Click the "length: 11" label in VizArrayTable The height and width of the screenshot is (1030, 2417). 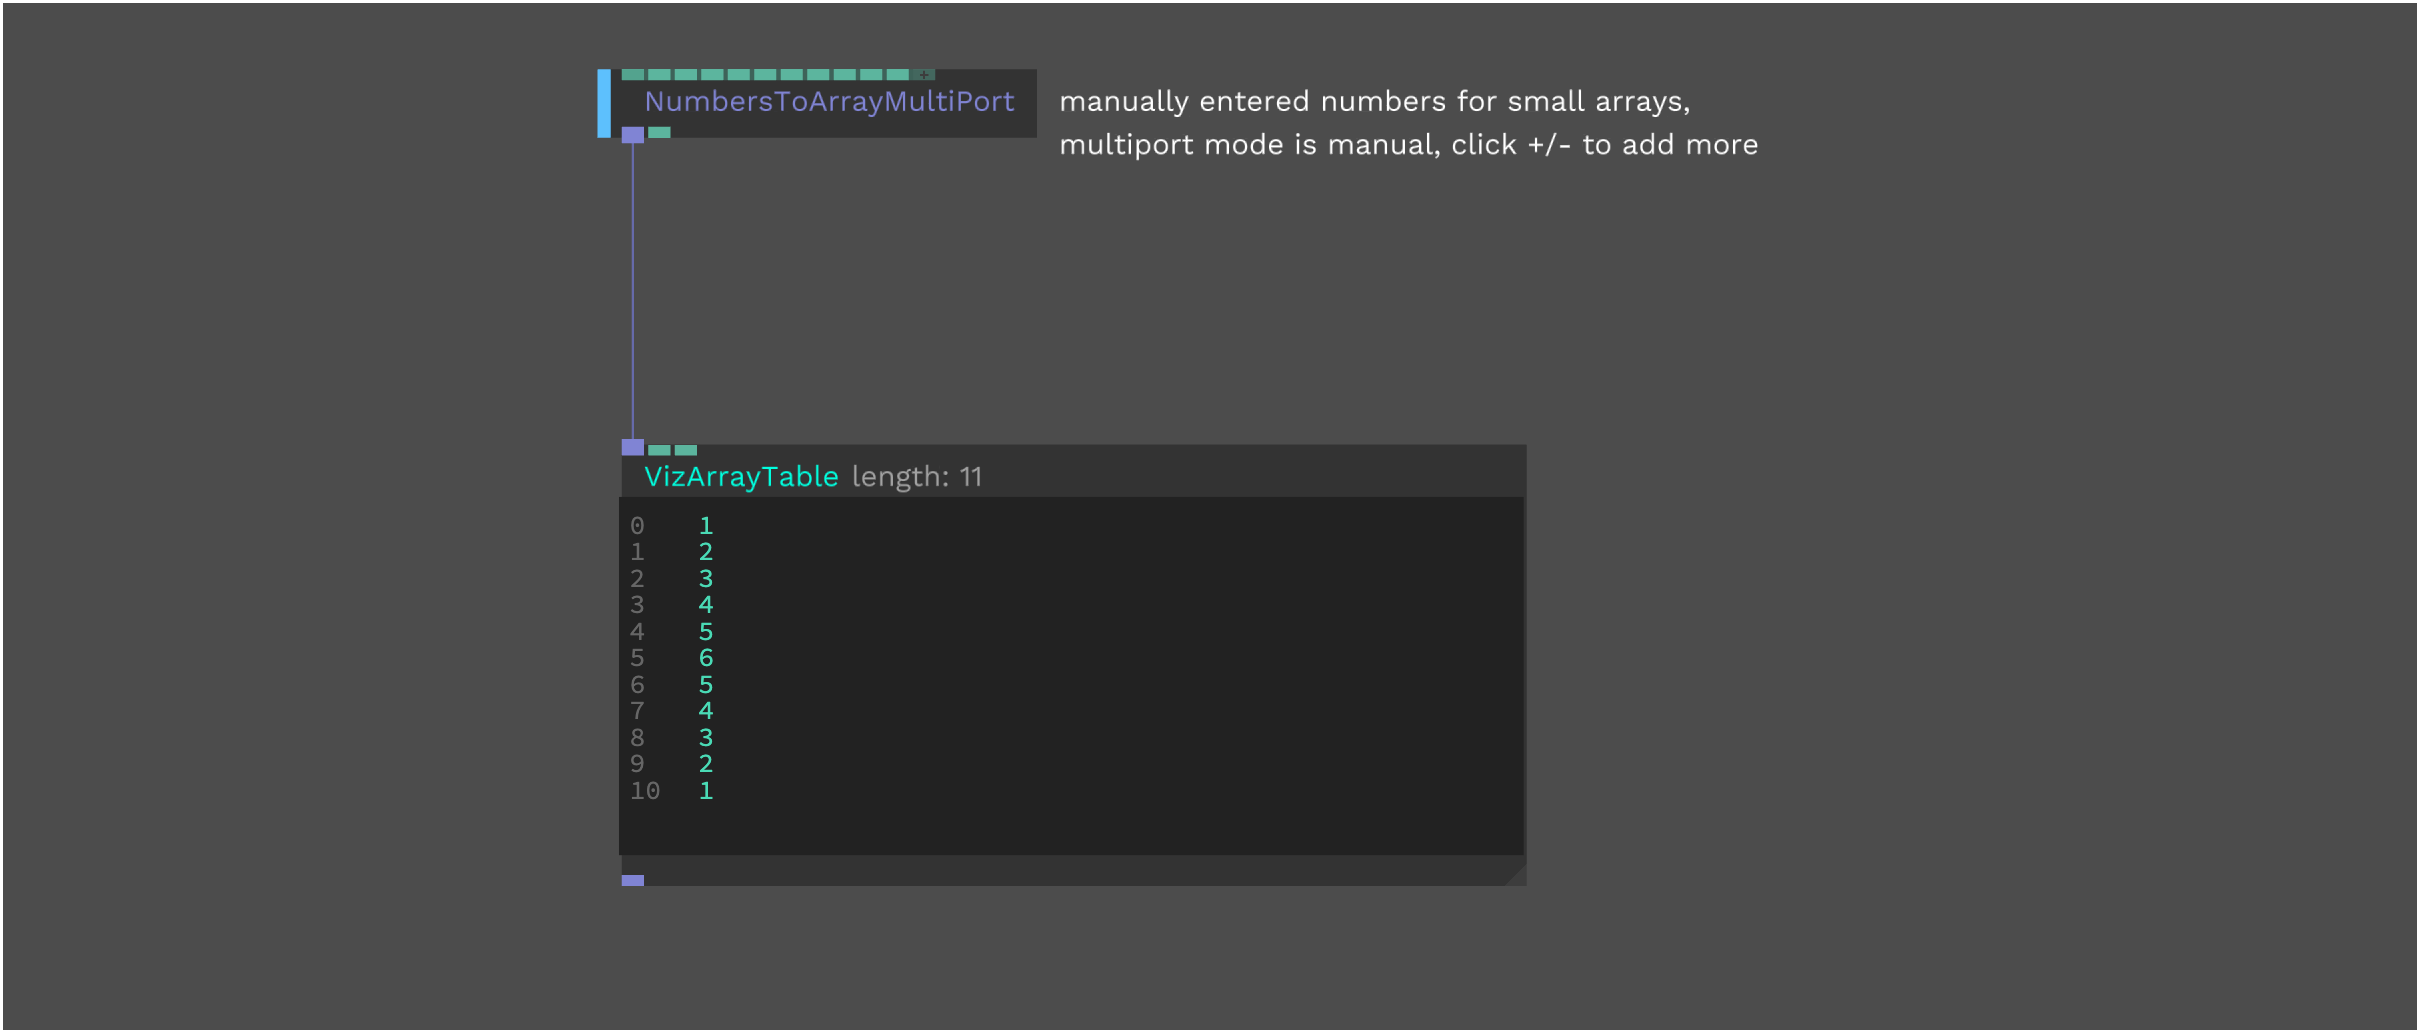(x=916, y=477)
